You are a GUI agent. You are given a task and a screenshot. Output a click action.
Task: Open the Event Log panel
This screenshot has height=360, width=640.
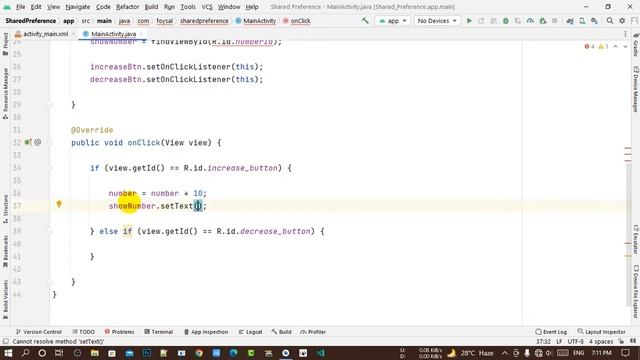551,332
